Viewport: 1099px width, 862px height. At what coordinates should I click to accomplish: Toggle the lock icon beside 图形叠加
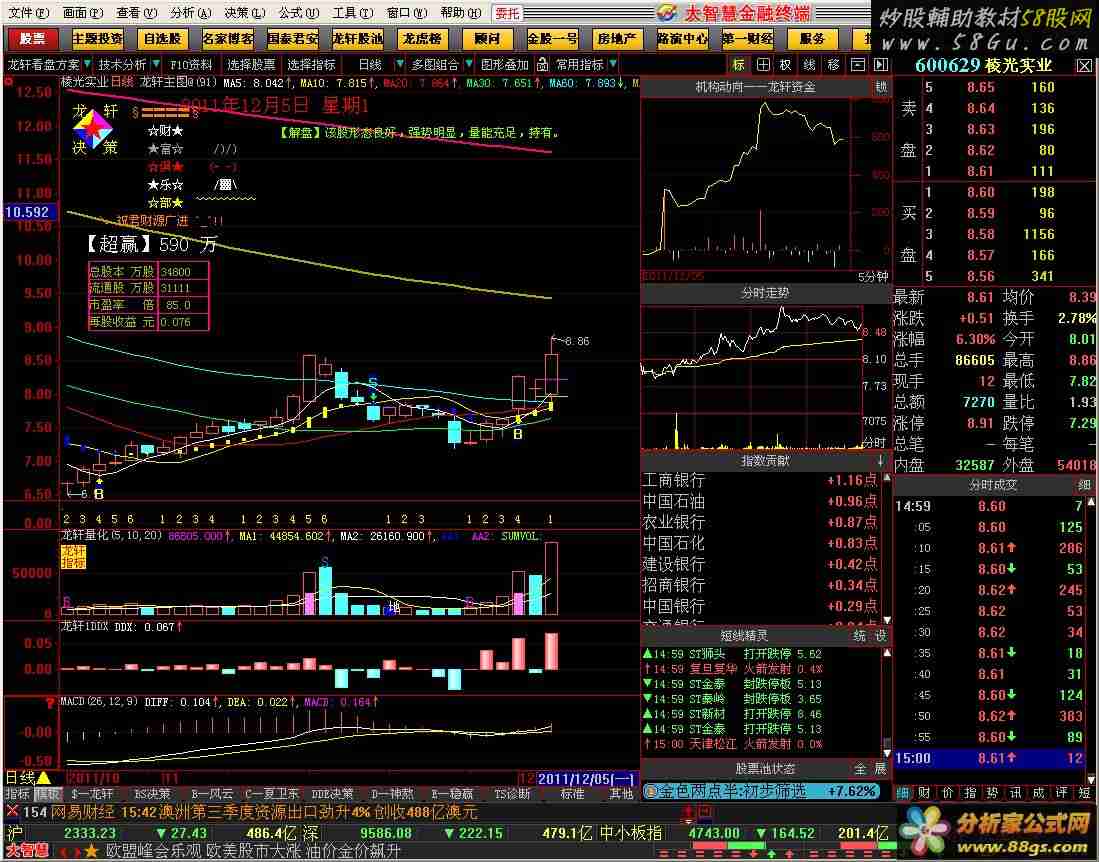(542, 64)
